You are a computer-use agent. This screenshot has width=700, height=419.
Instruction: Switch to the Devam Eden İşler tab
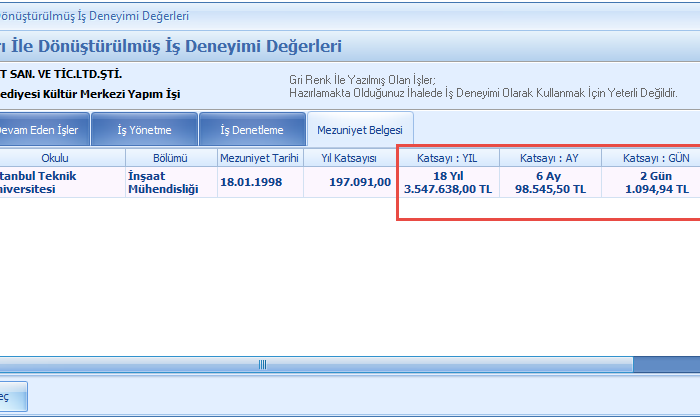pos(42,129)
